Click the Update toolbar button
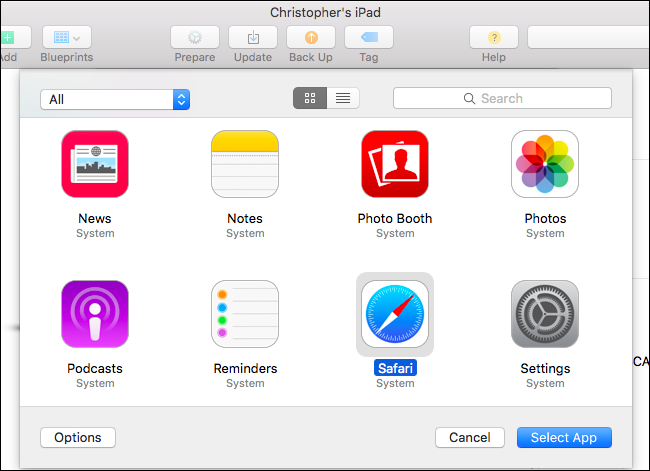Image resolution: width=650 pixels, height=471 pixels. click(253, 37)
